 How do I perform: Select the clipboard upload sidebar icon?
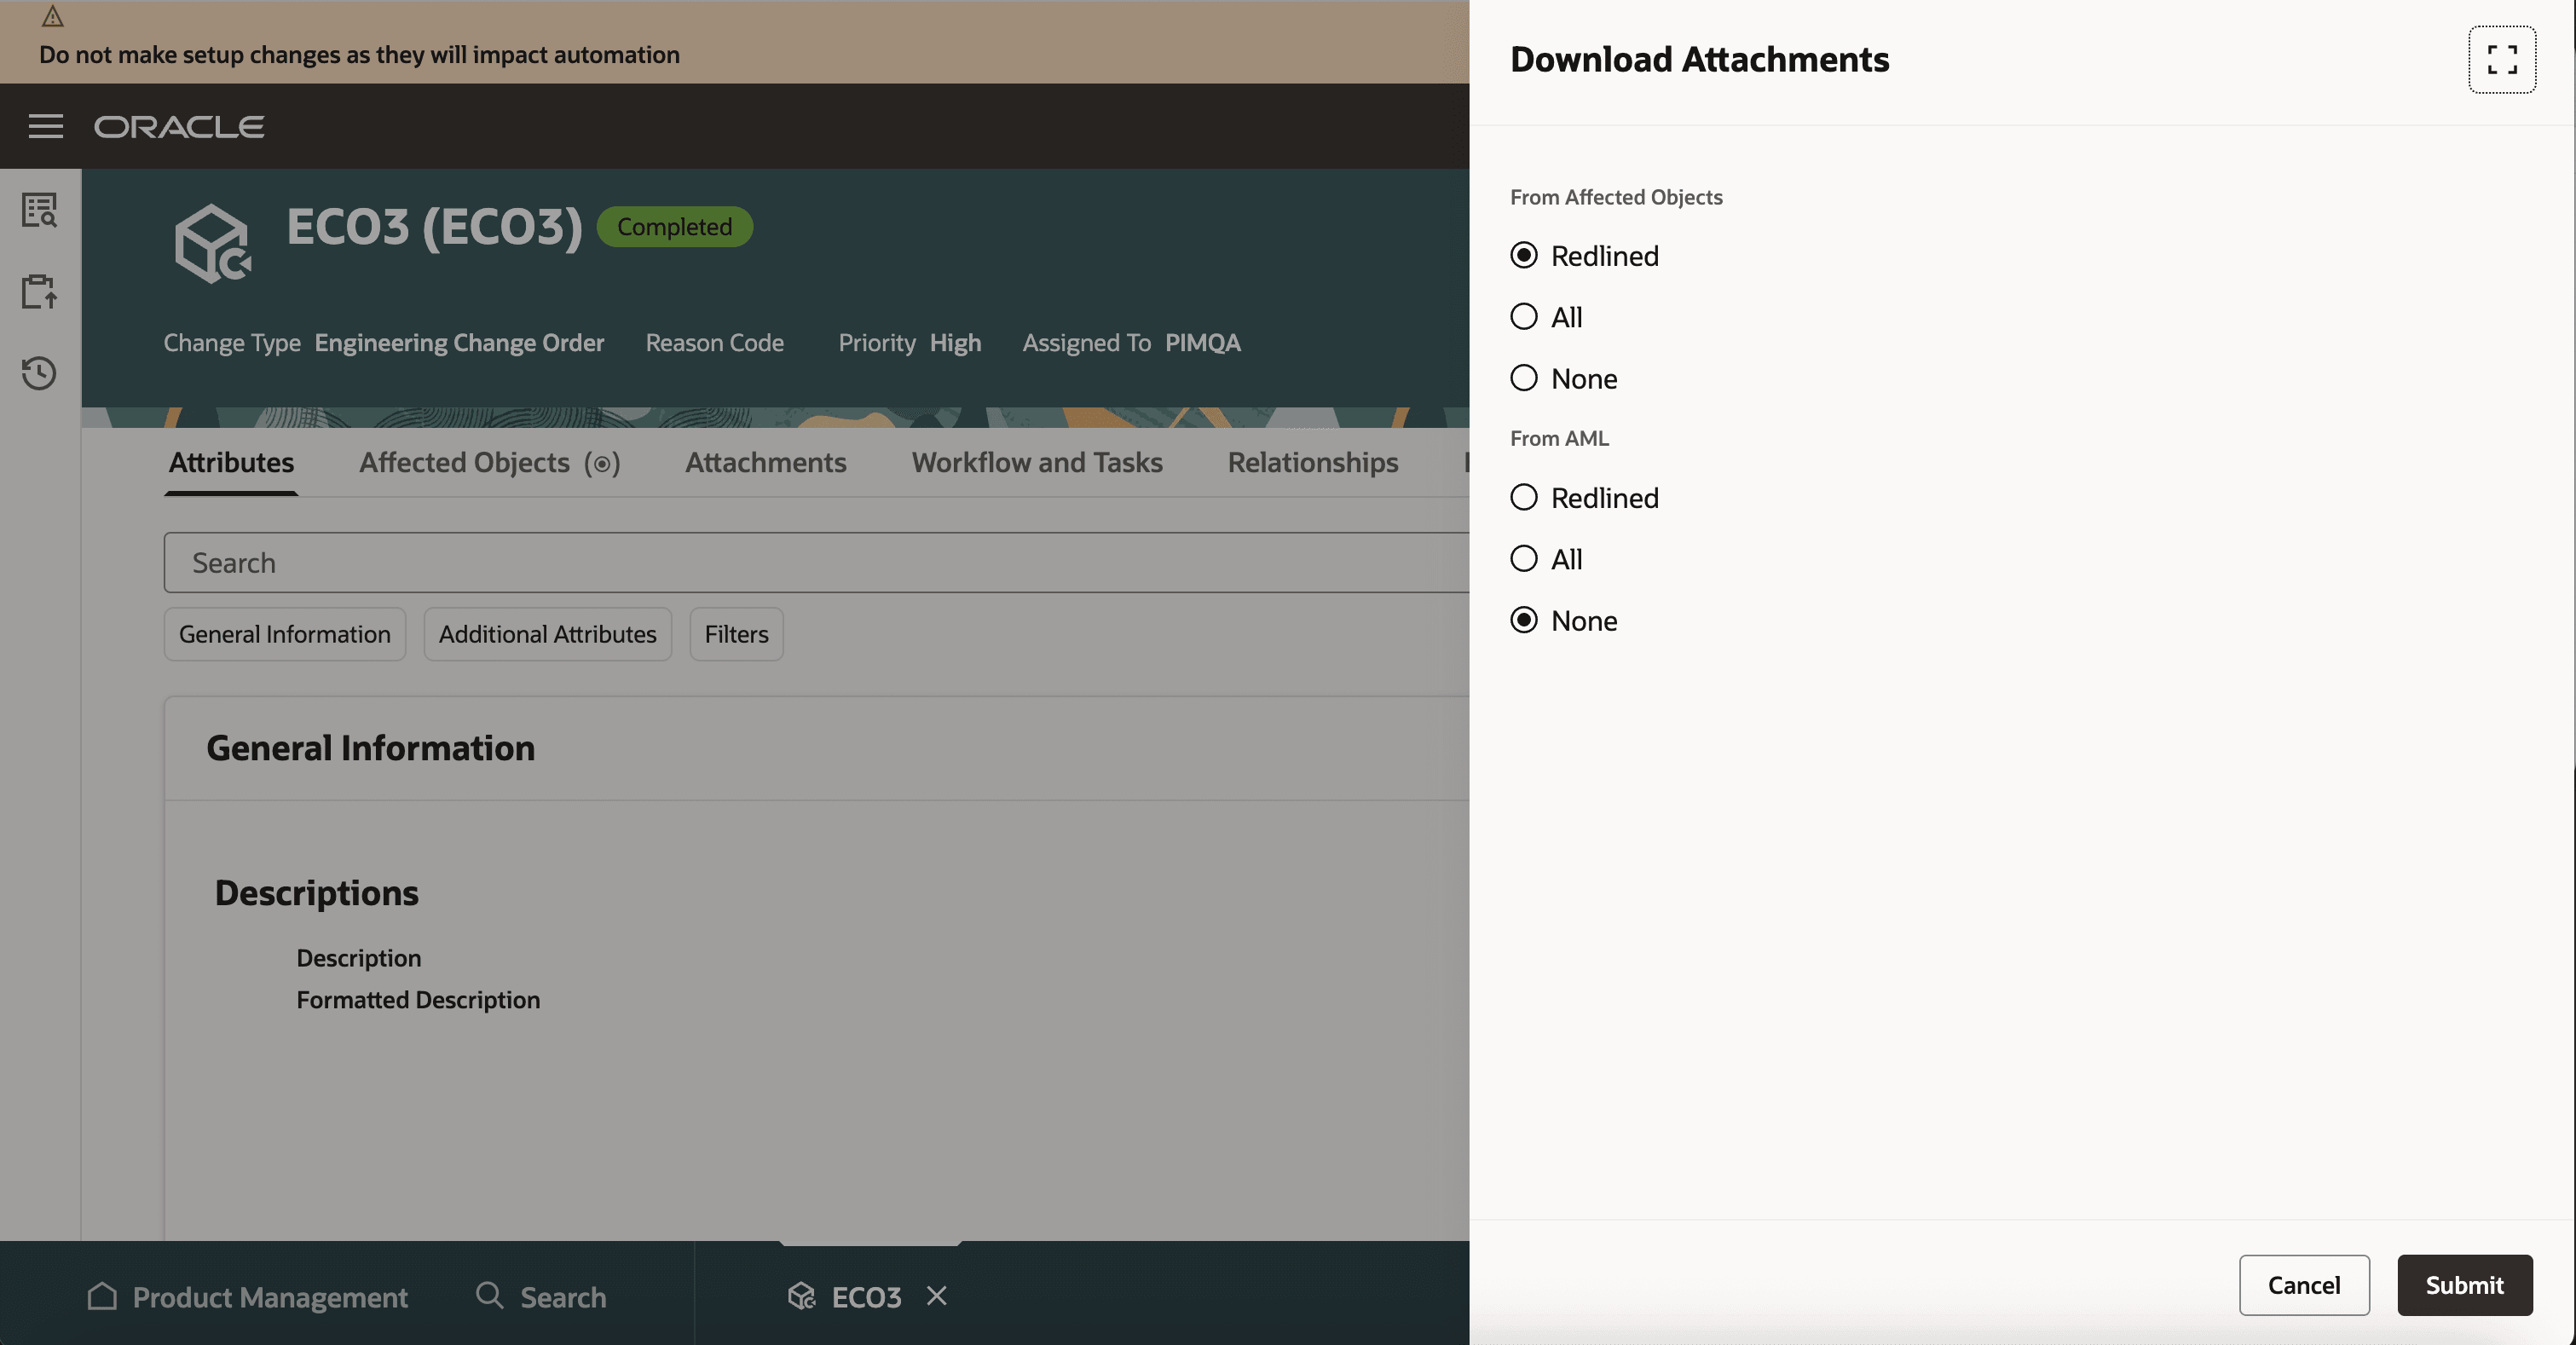click(39, 291)
